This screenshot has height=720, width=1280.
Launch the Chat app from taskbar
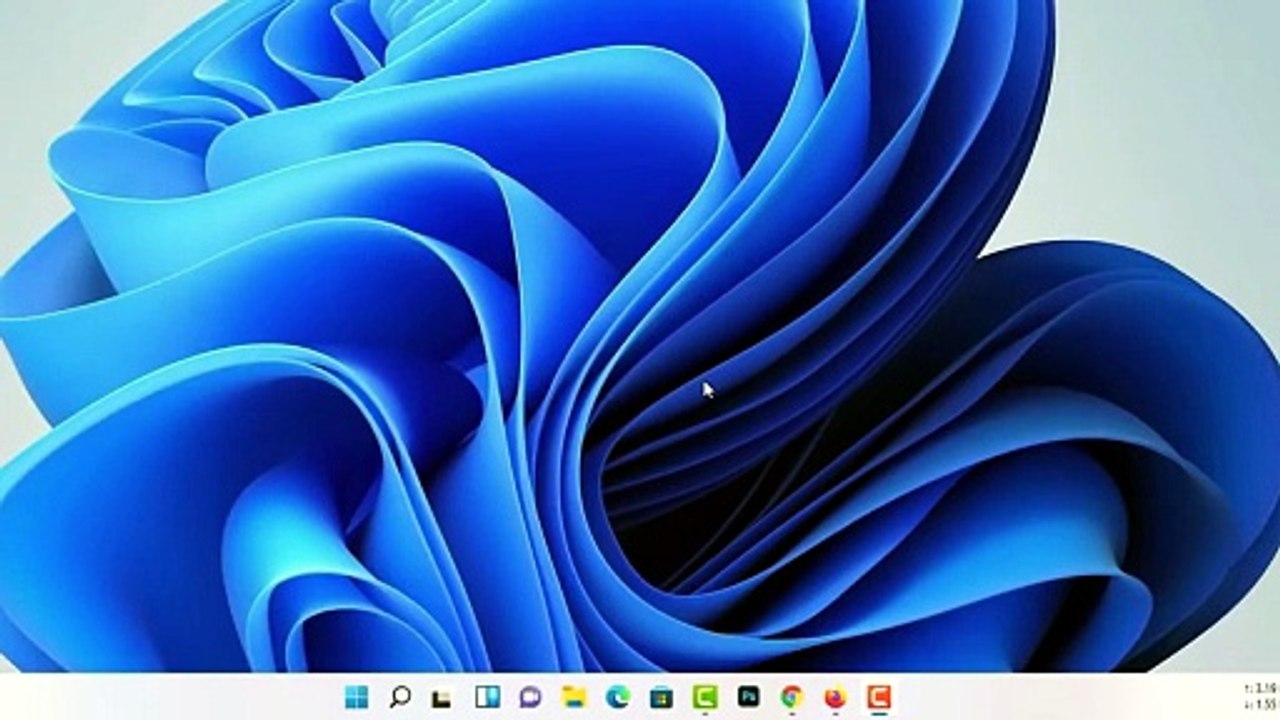coord(530,697)
